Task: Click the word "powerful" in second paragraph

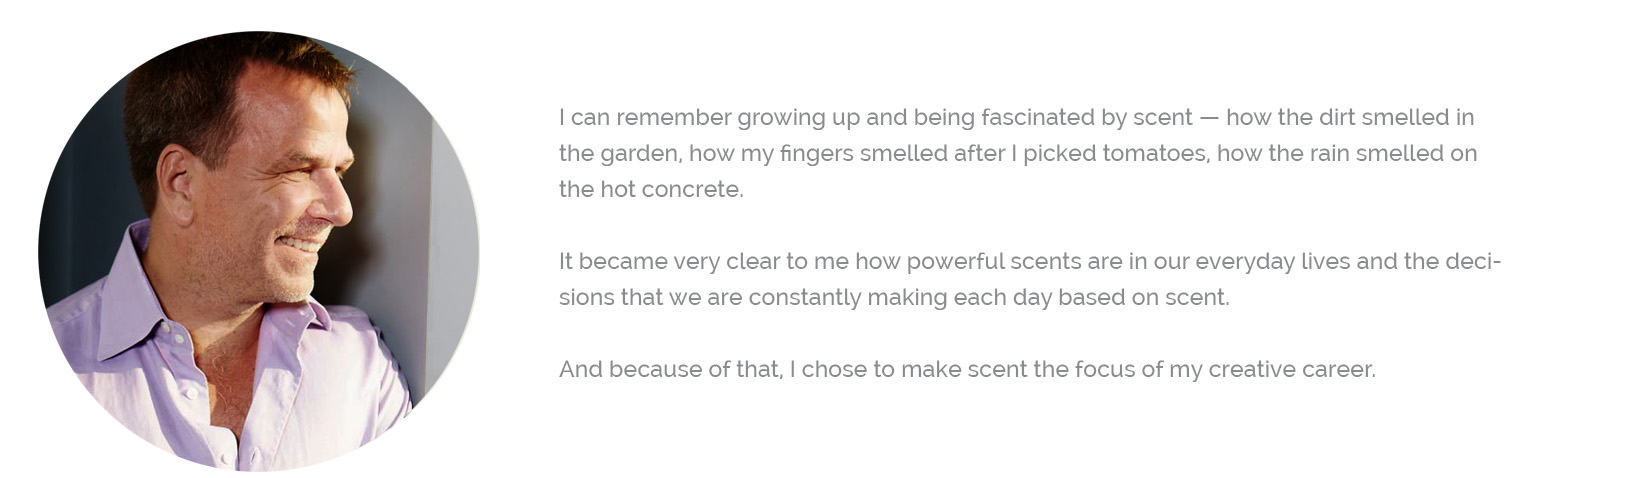Action: click(x=955, y=262)
